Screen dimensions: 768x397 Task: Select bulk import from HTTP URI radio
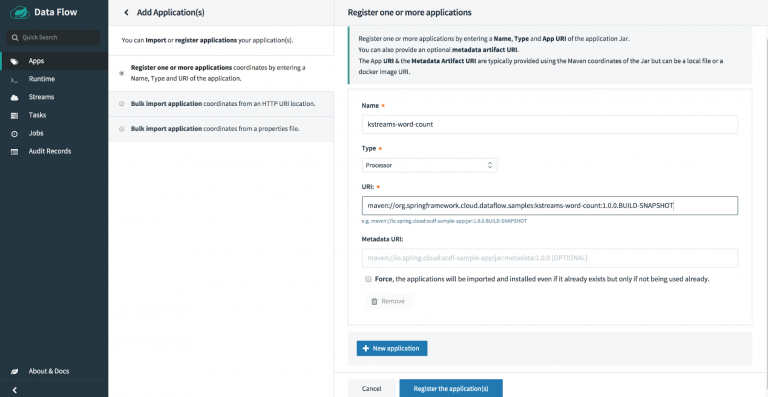pyautogui.click(x=121, y=104)
